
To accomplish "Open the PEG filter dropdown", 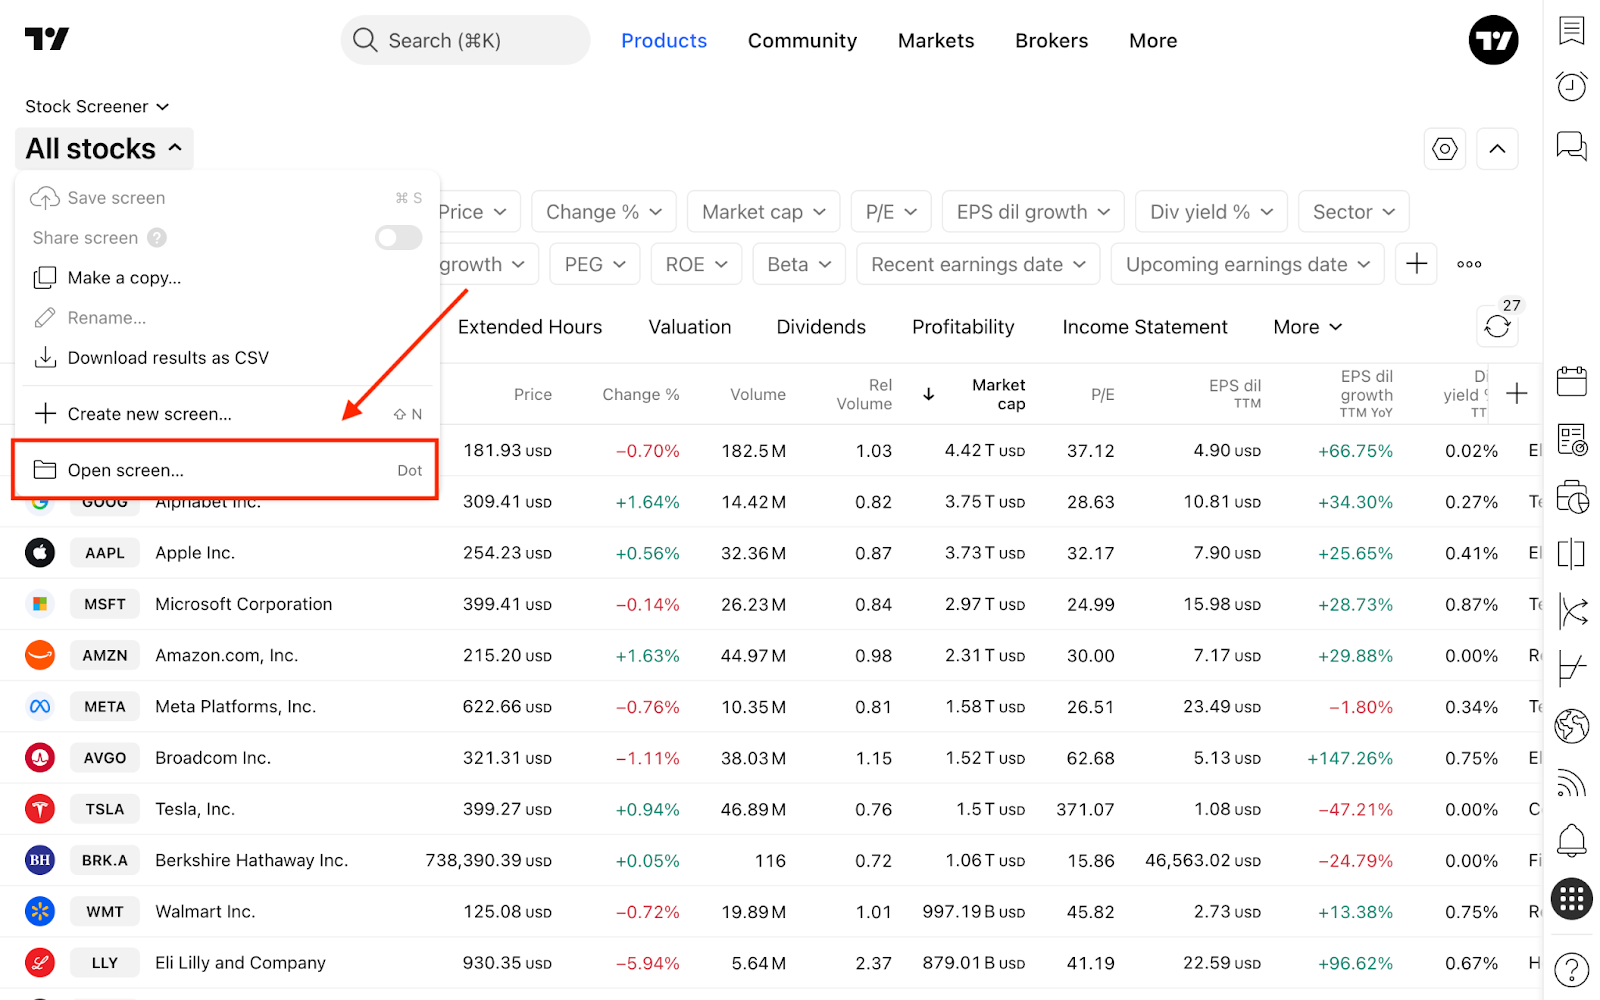I will (x=595, y=264).
